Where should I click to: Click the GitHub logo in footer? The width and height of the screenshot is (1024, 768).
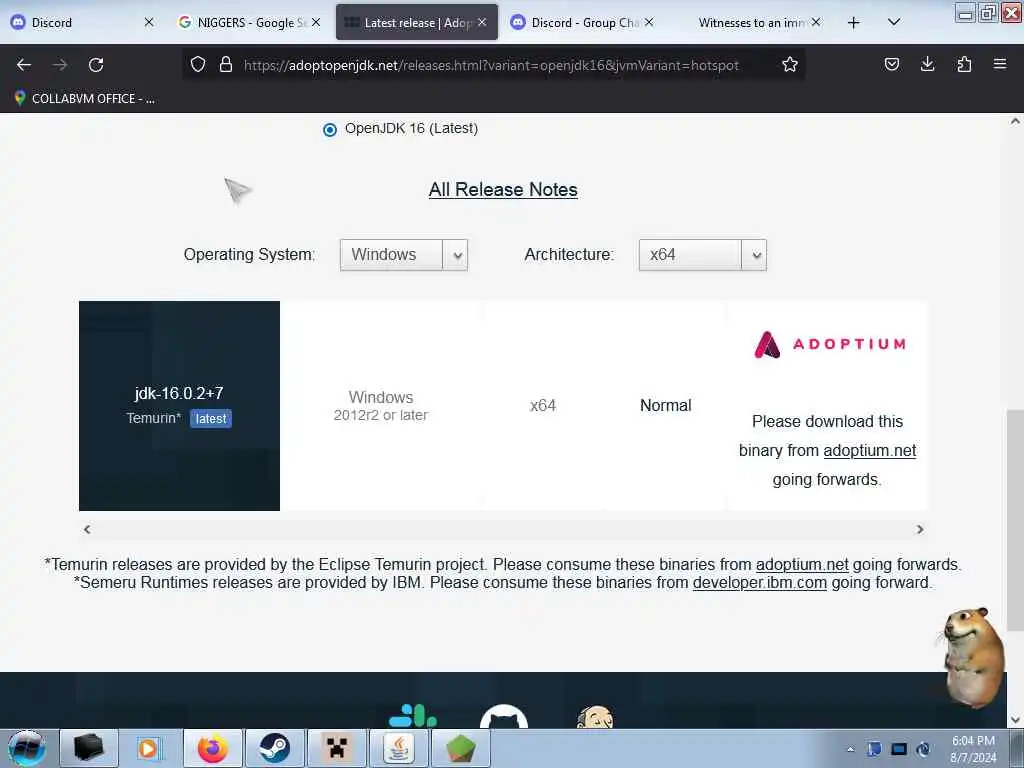[x=504, y=716]
